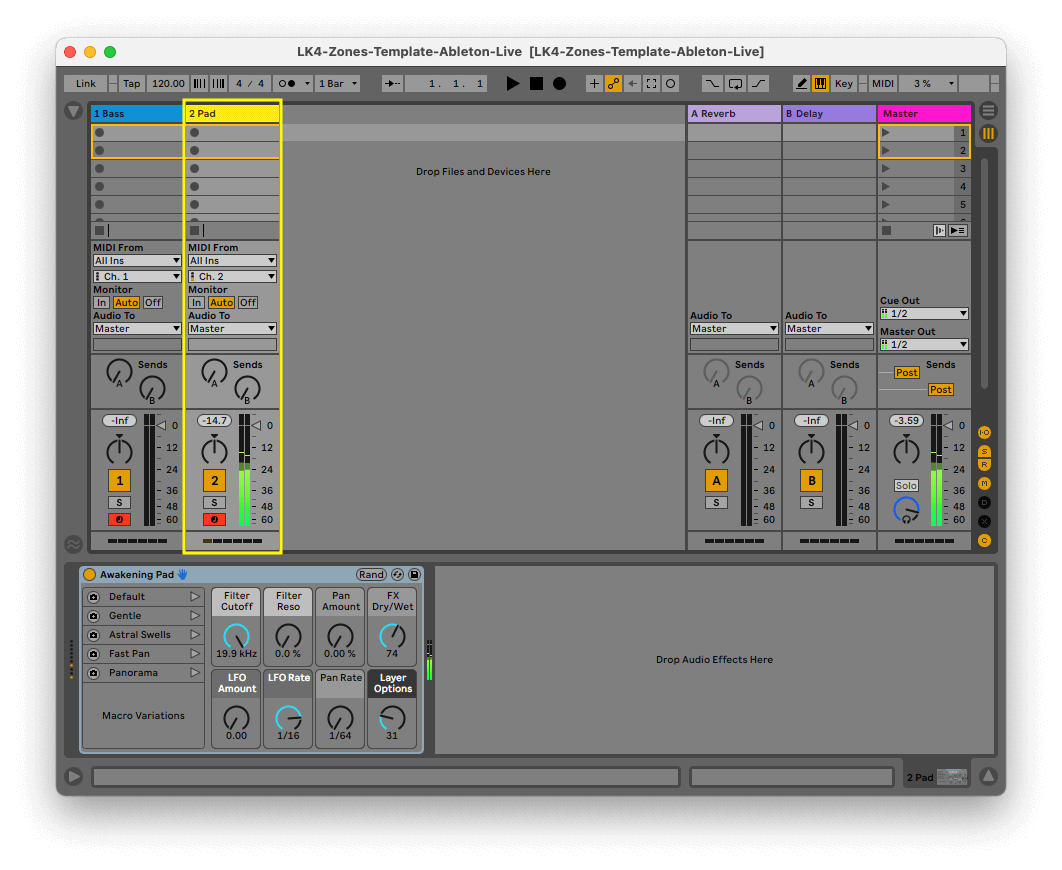
Task: Click the Stop transport button
Action: [536, 83]
